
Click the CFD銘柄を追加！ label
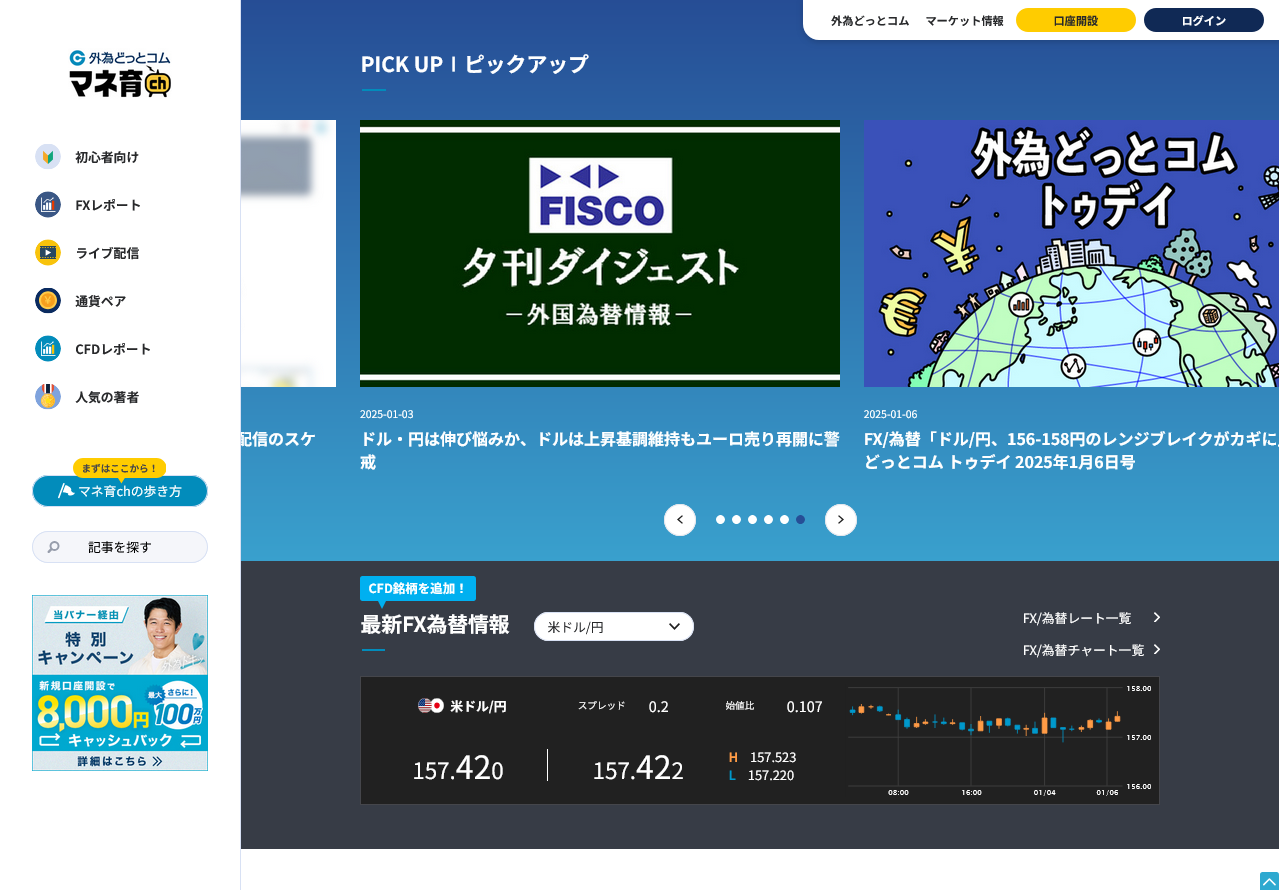[x=418, y=588]
